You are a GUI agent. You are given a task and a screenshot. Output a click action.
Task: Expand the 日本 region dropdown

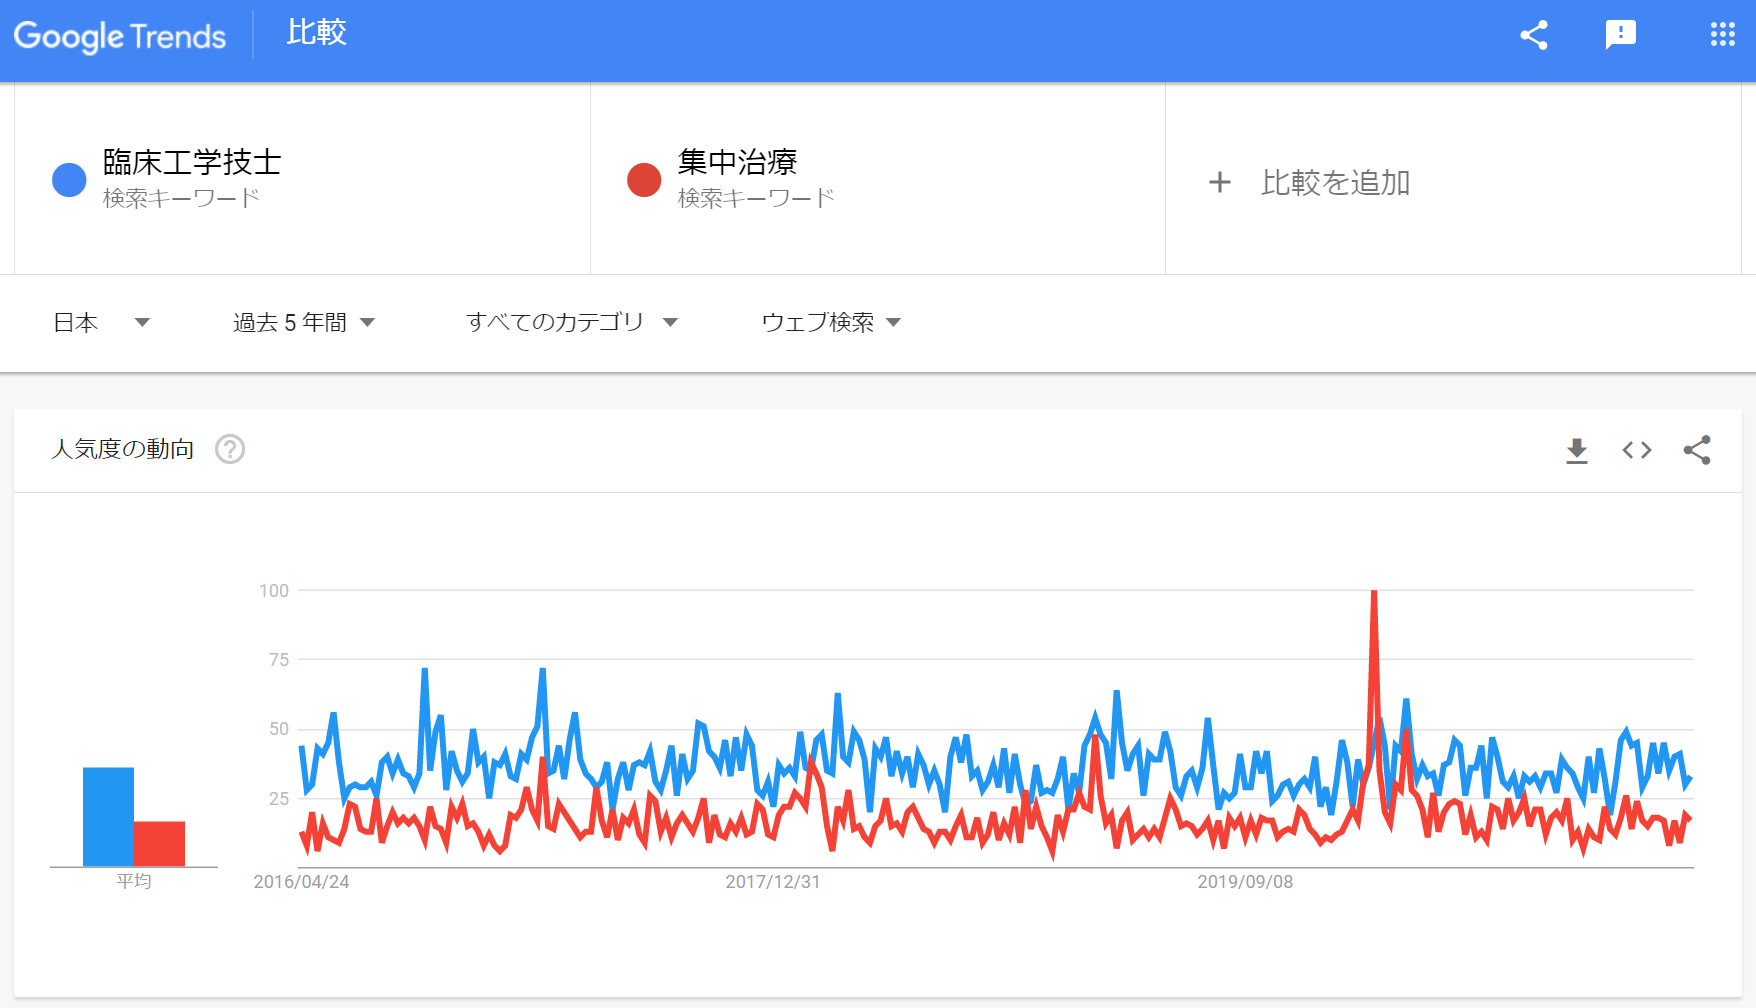tap(101, 322)
